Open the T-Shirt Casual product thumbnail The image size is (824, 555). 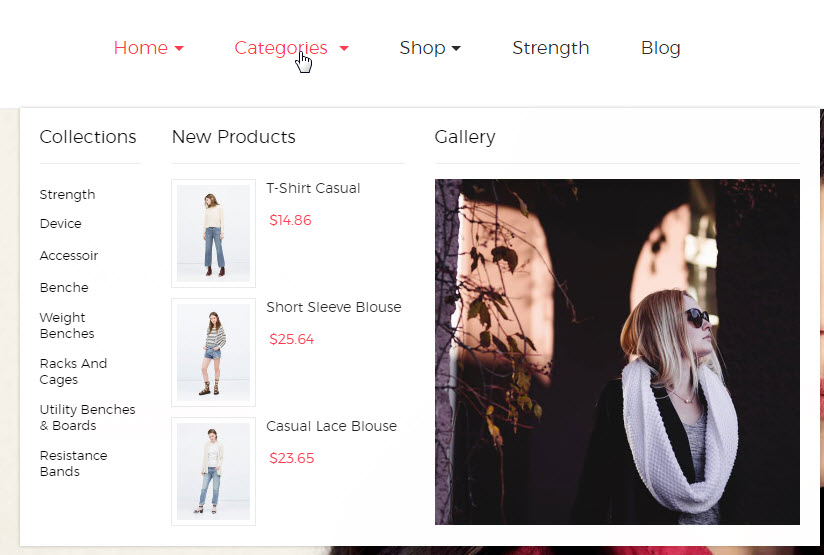[x=213, y=233]
